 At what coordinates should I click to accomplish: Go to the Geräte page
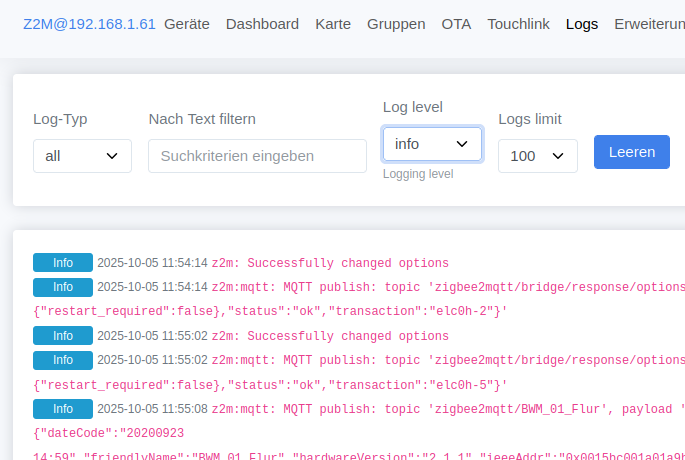(187, 24)
